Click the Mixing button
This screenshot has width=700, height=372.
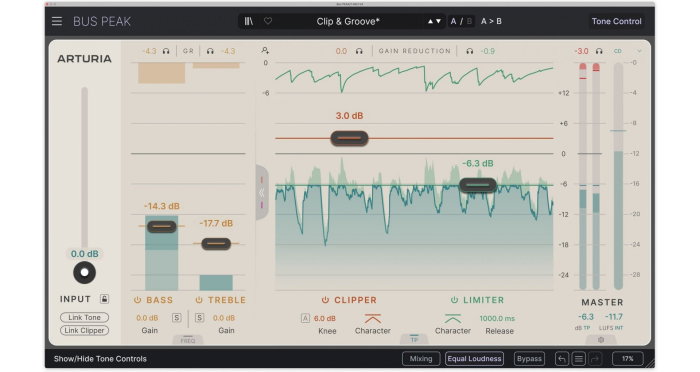(x=421, y=359)
